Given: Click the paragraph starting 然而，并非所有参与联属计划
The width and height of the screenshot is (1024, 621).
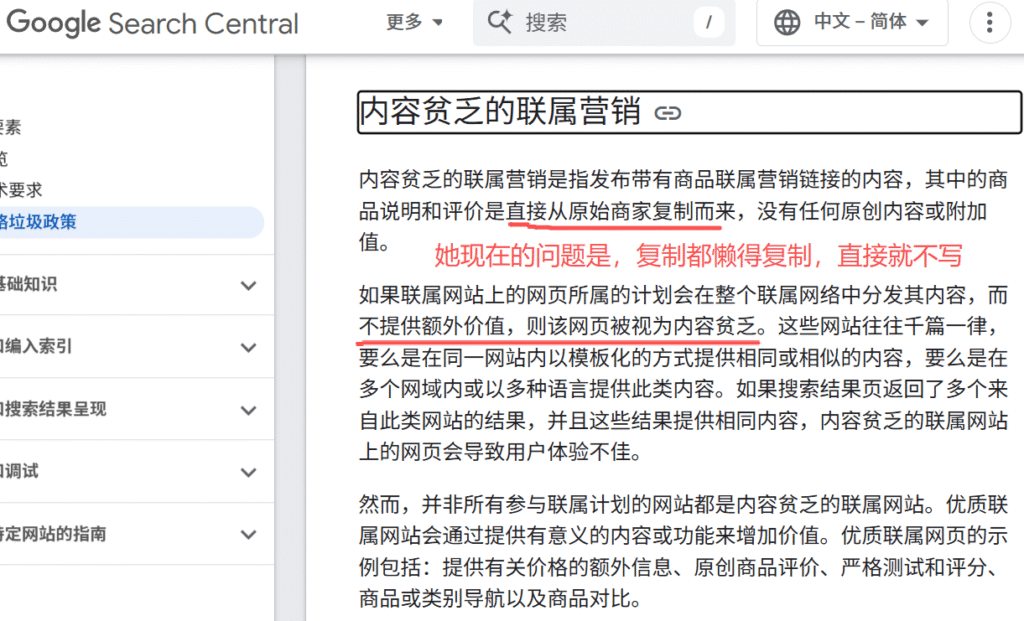Looking at the screenshot, I should 683,551.
